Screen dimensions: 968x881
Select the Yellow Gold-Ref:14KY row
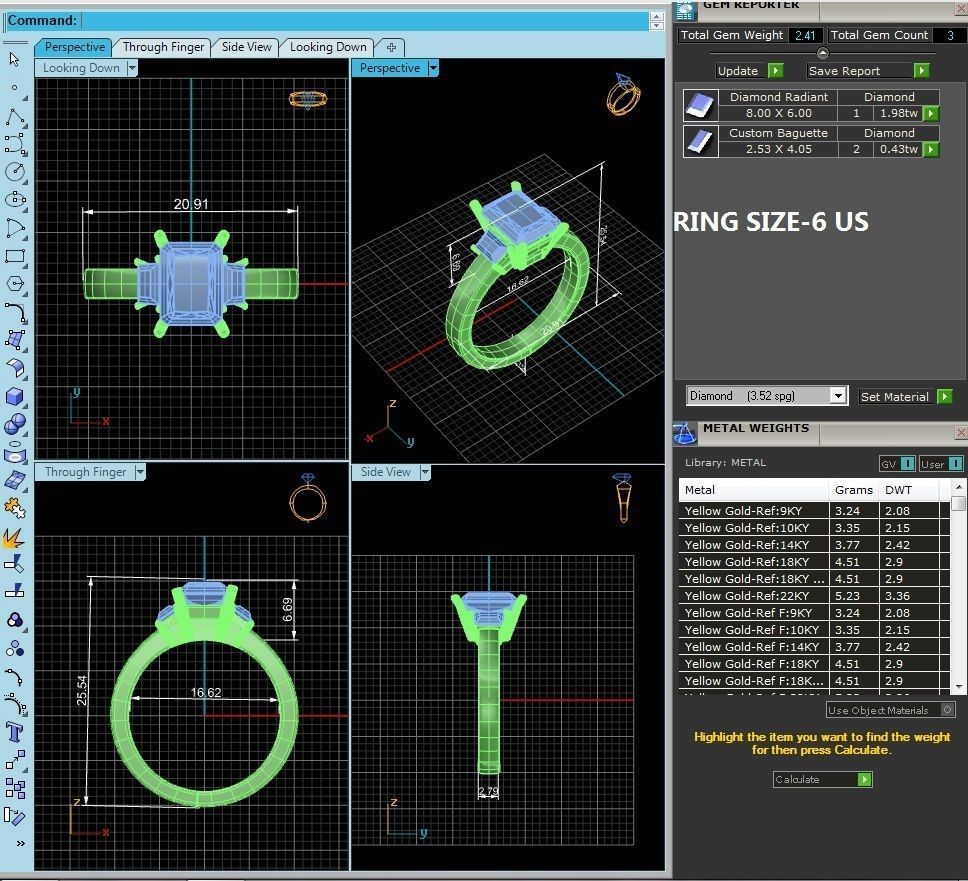pos(815,545)
